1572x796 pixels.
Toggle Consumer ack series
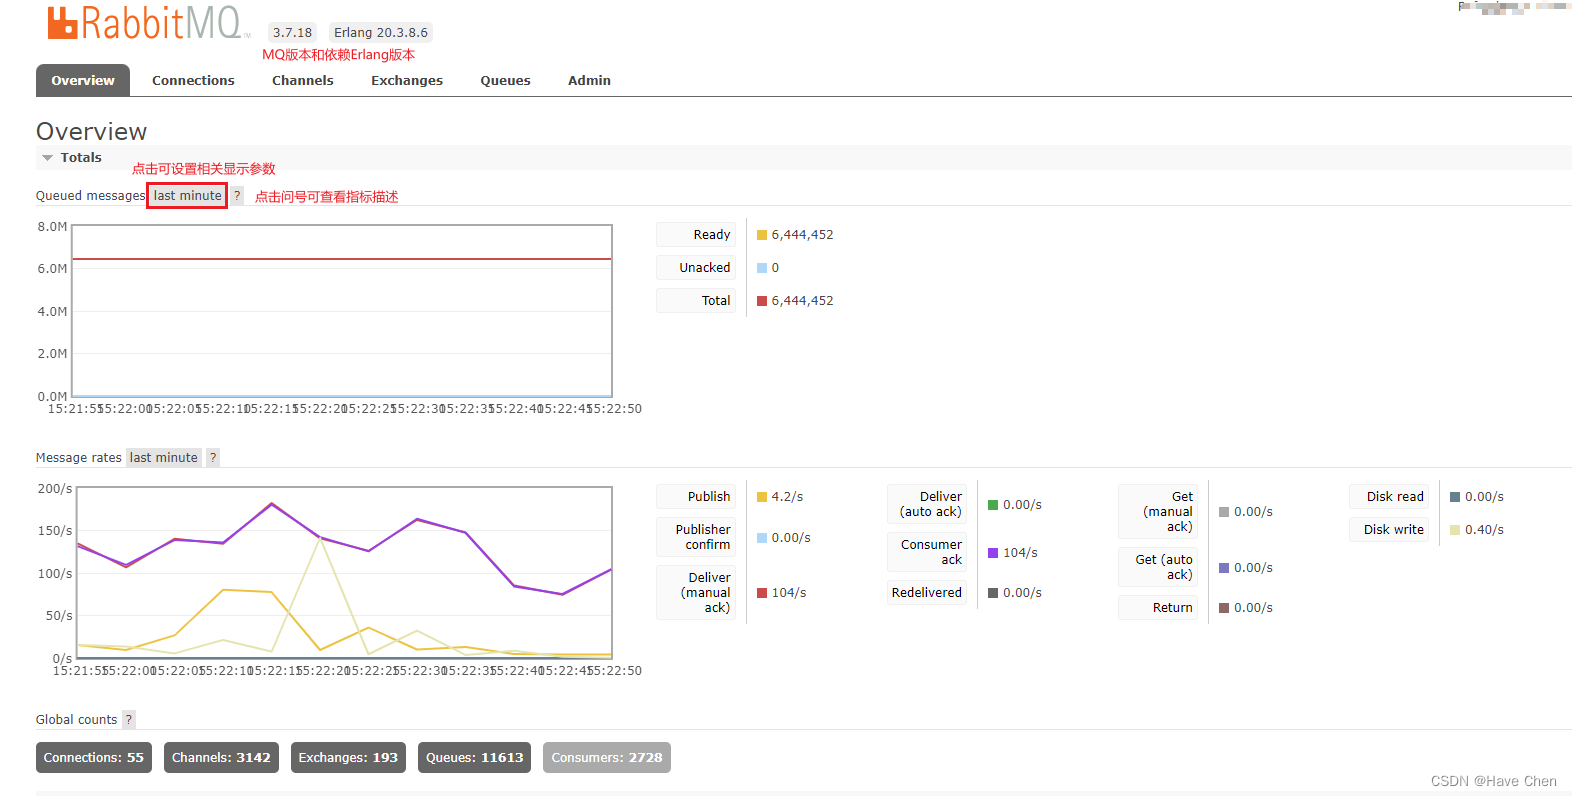click(927, 552)
